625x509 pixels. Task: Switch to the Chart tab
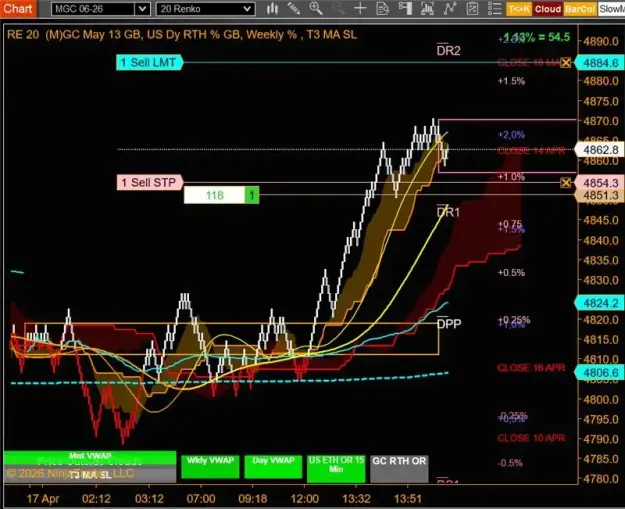coord(18,8)
